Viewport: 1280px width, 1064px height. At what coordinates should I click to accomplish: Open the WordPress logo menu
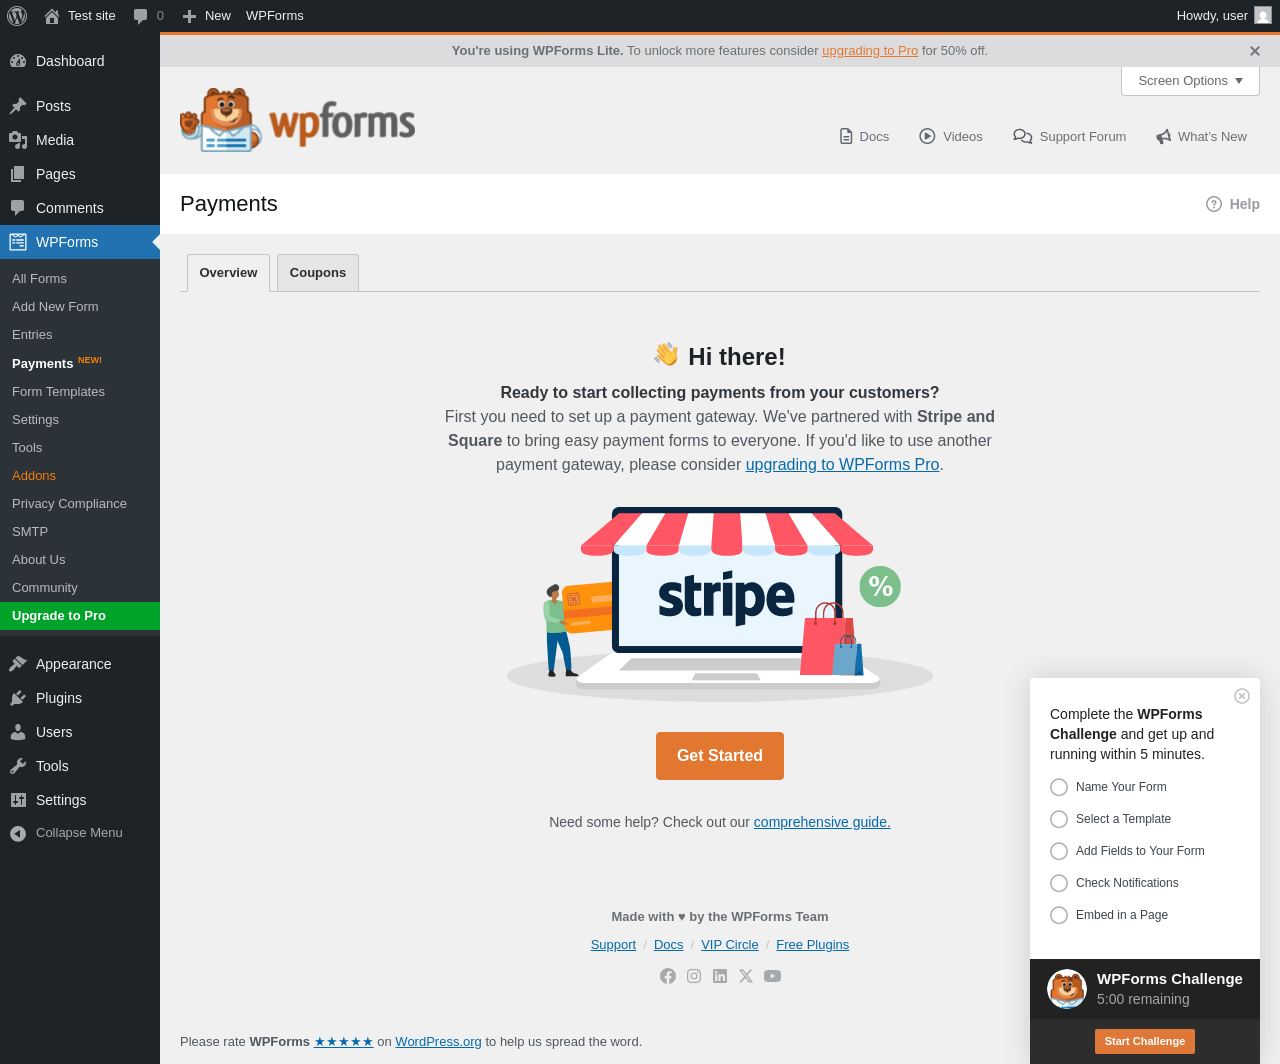click(17, 15)
